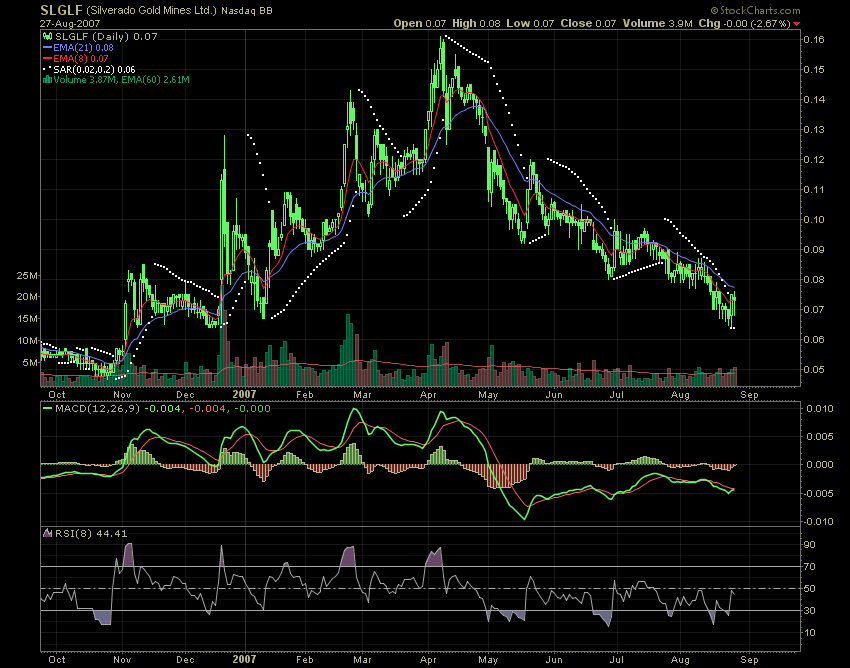This screenshot has height=668, width=850.
Task: Click the RSI(8) 44.41 indicator legend
Action: pyautogui.click(x=91, y=534)
